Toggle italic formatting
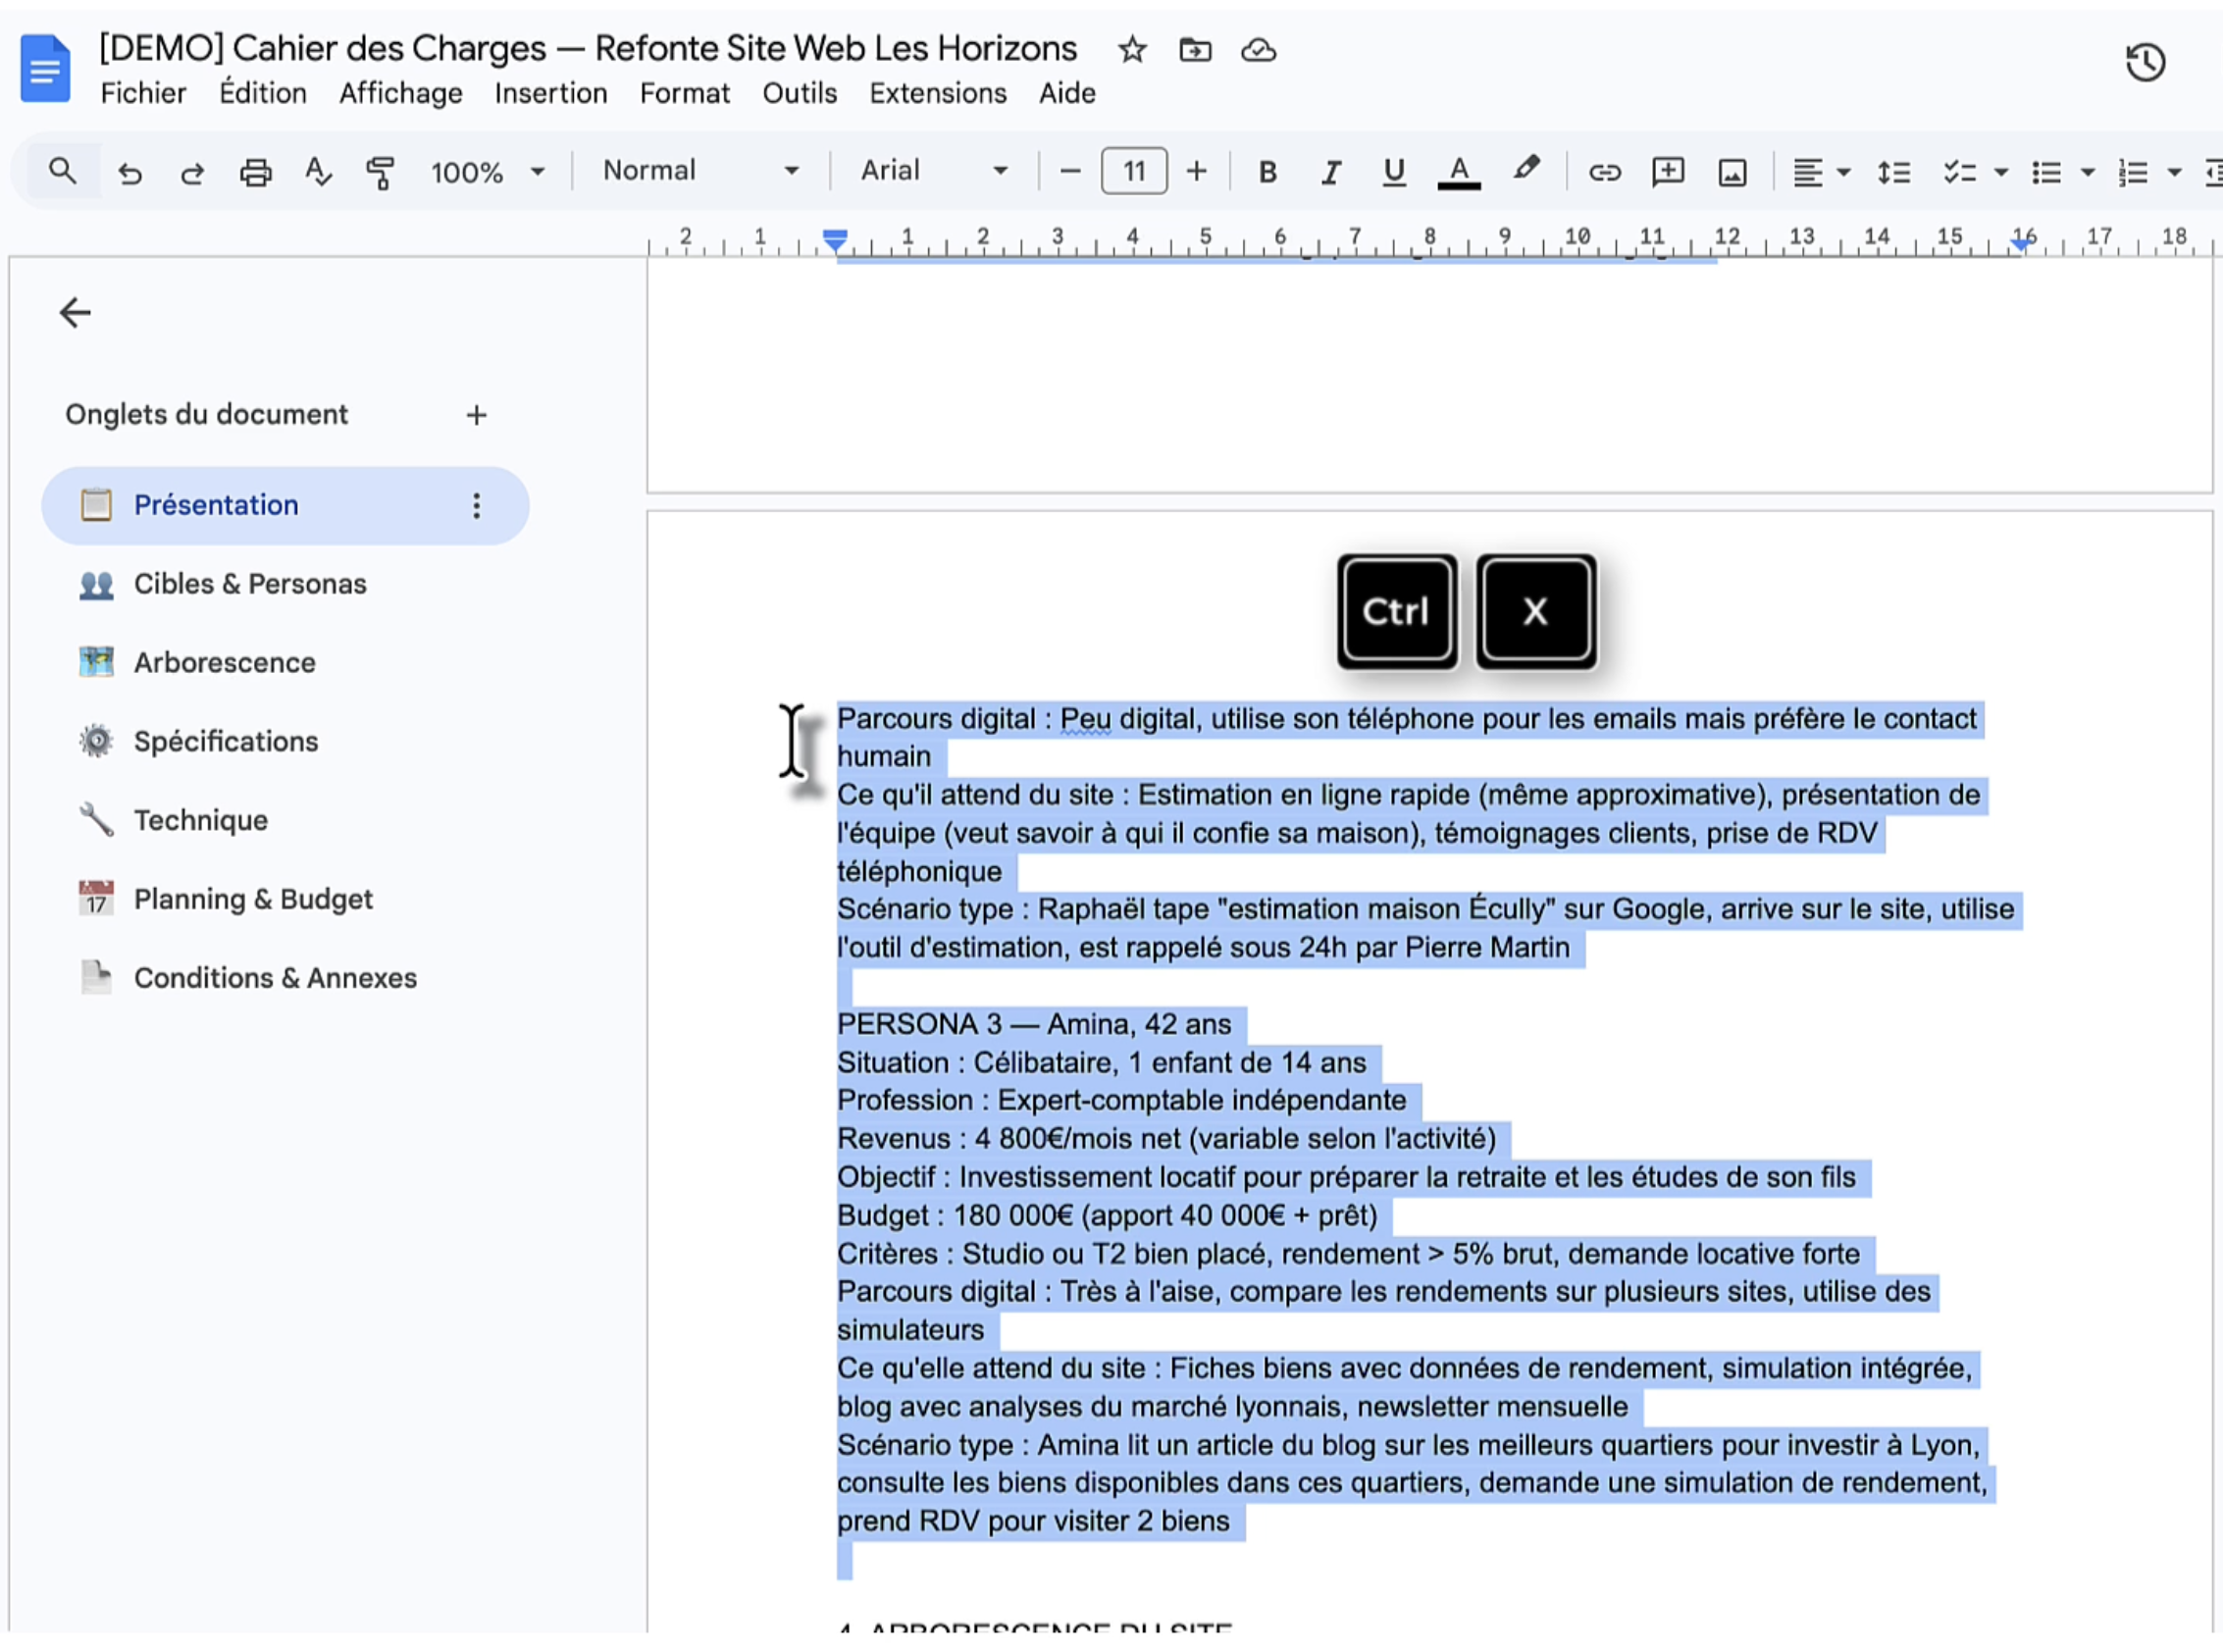Viewport: 2223px width, 1652px height. pos(1330,172)
